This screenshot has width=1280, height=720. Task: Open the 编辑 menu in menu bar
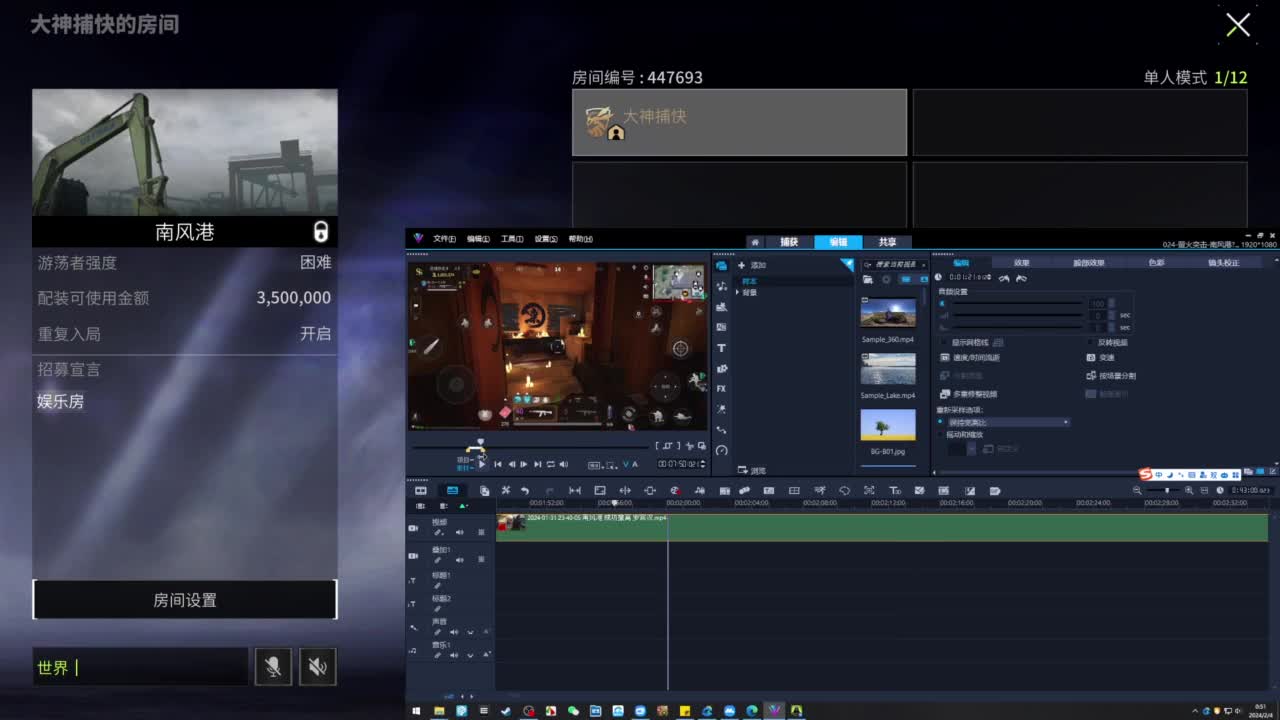[478, 239]
